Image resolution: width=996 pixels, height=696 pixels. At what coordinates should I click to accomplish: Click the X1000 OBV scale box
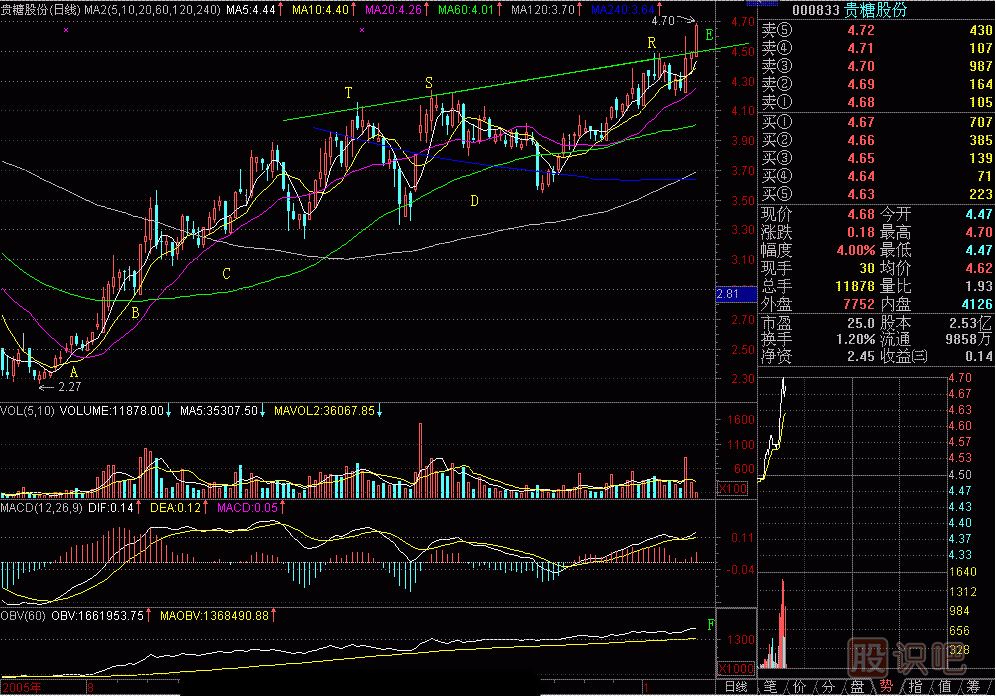(x=736, y=667)
